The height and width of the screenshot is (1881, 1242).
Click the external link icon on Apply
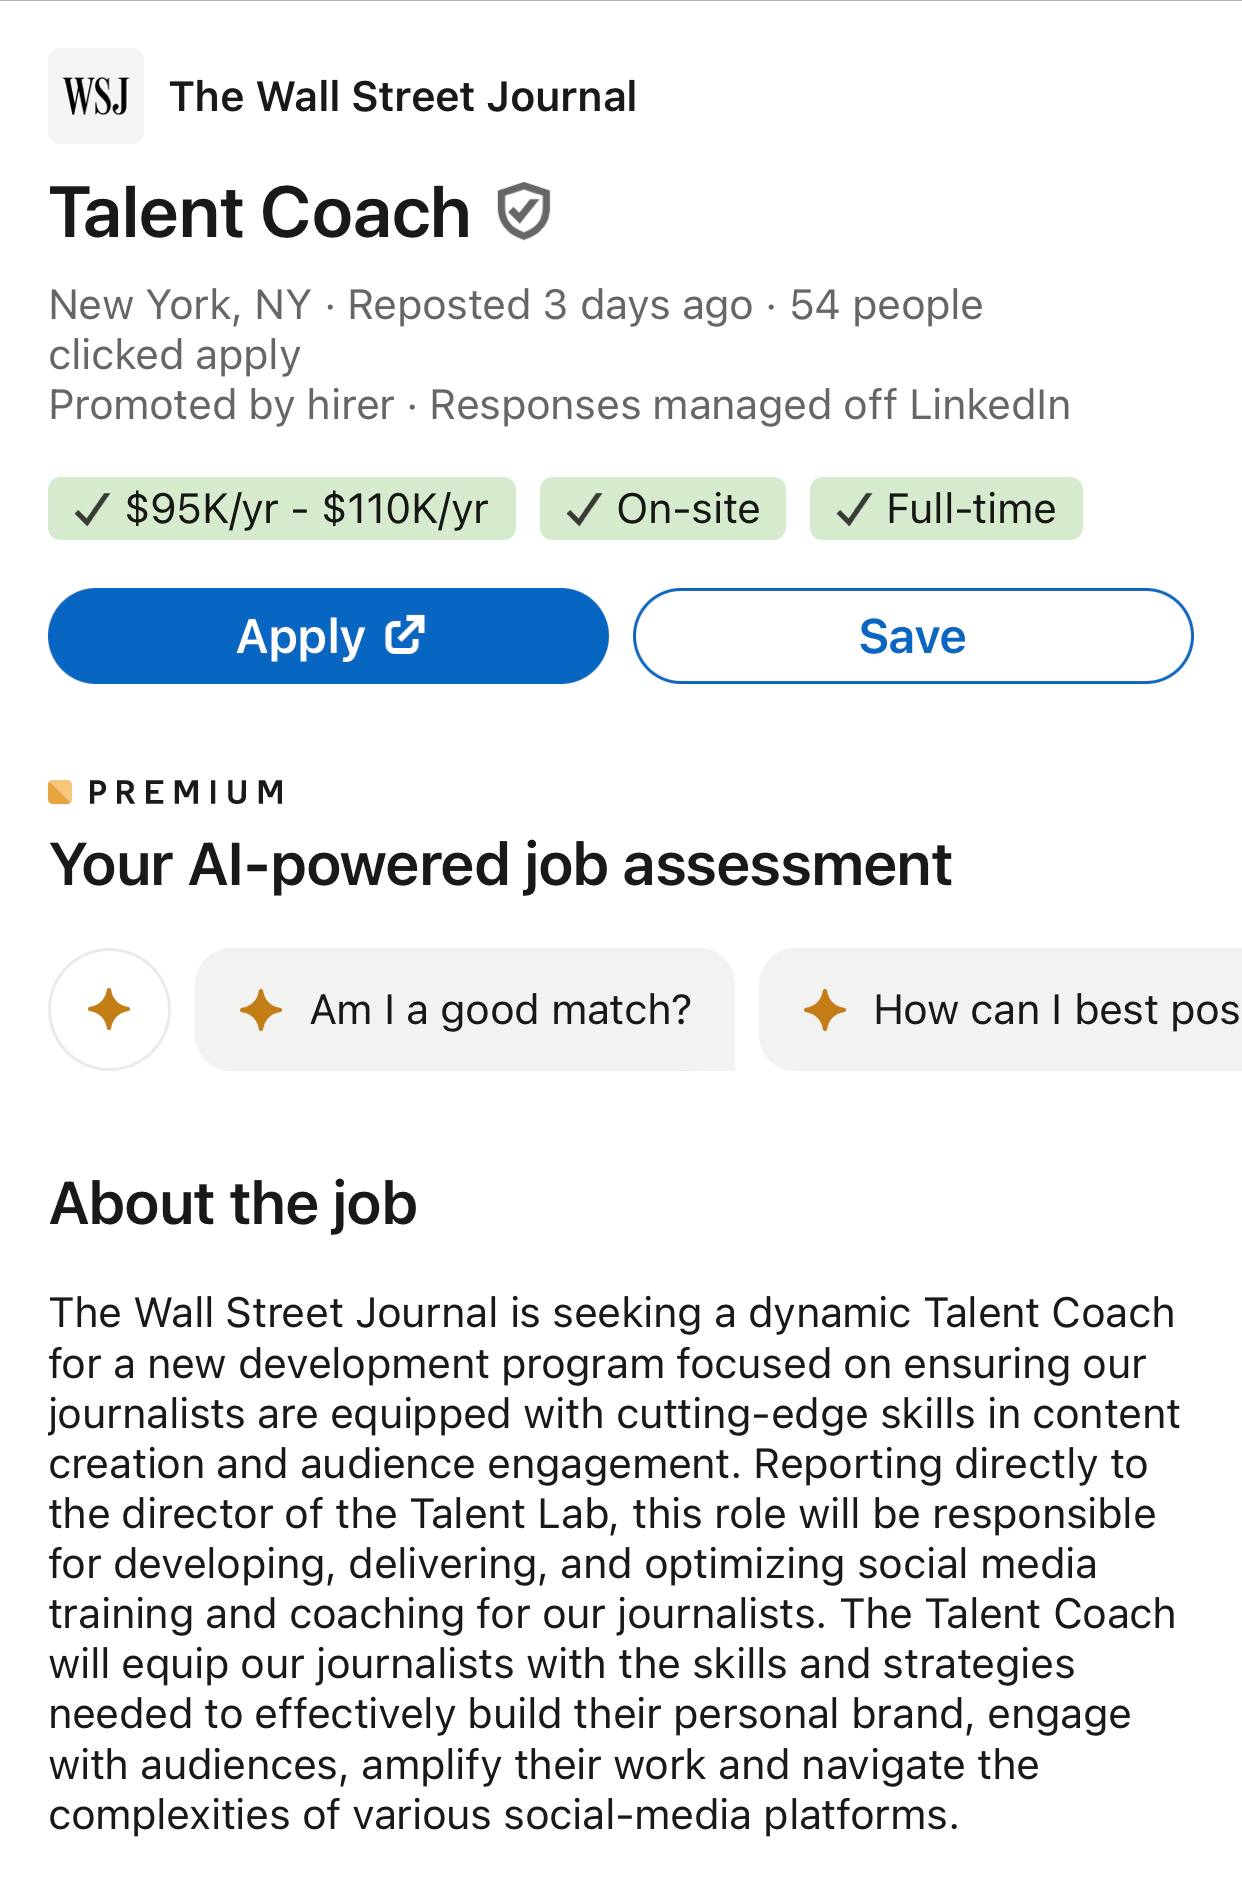tap(405, 635)
